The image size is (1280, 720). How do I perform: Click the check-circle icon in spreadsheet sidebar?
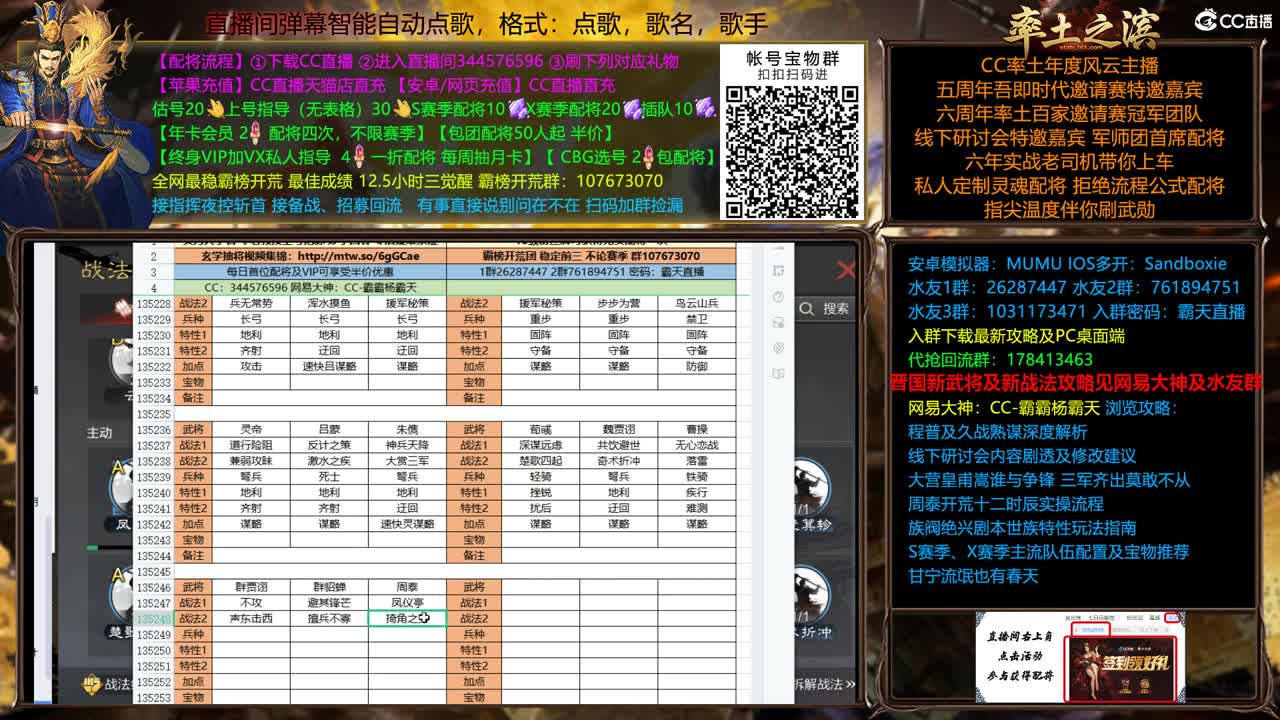pos(778,297)
